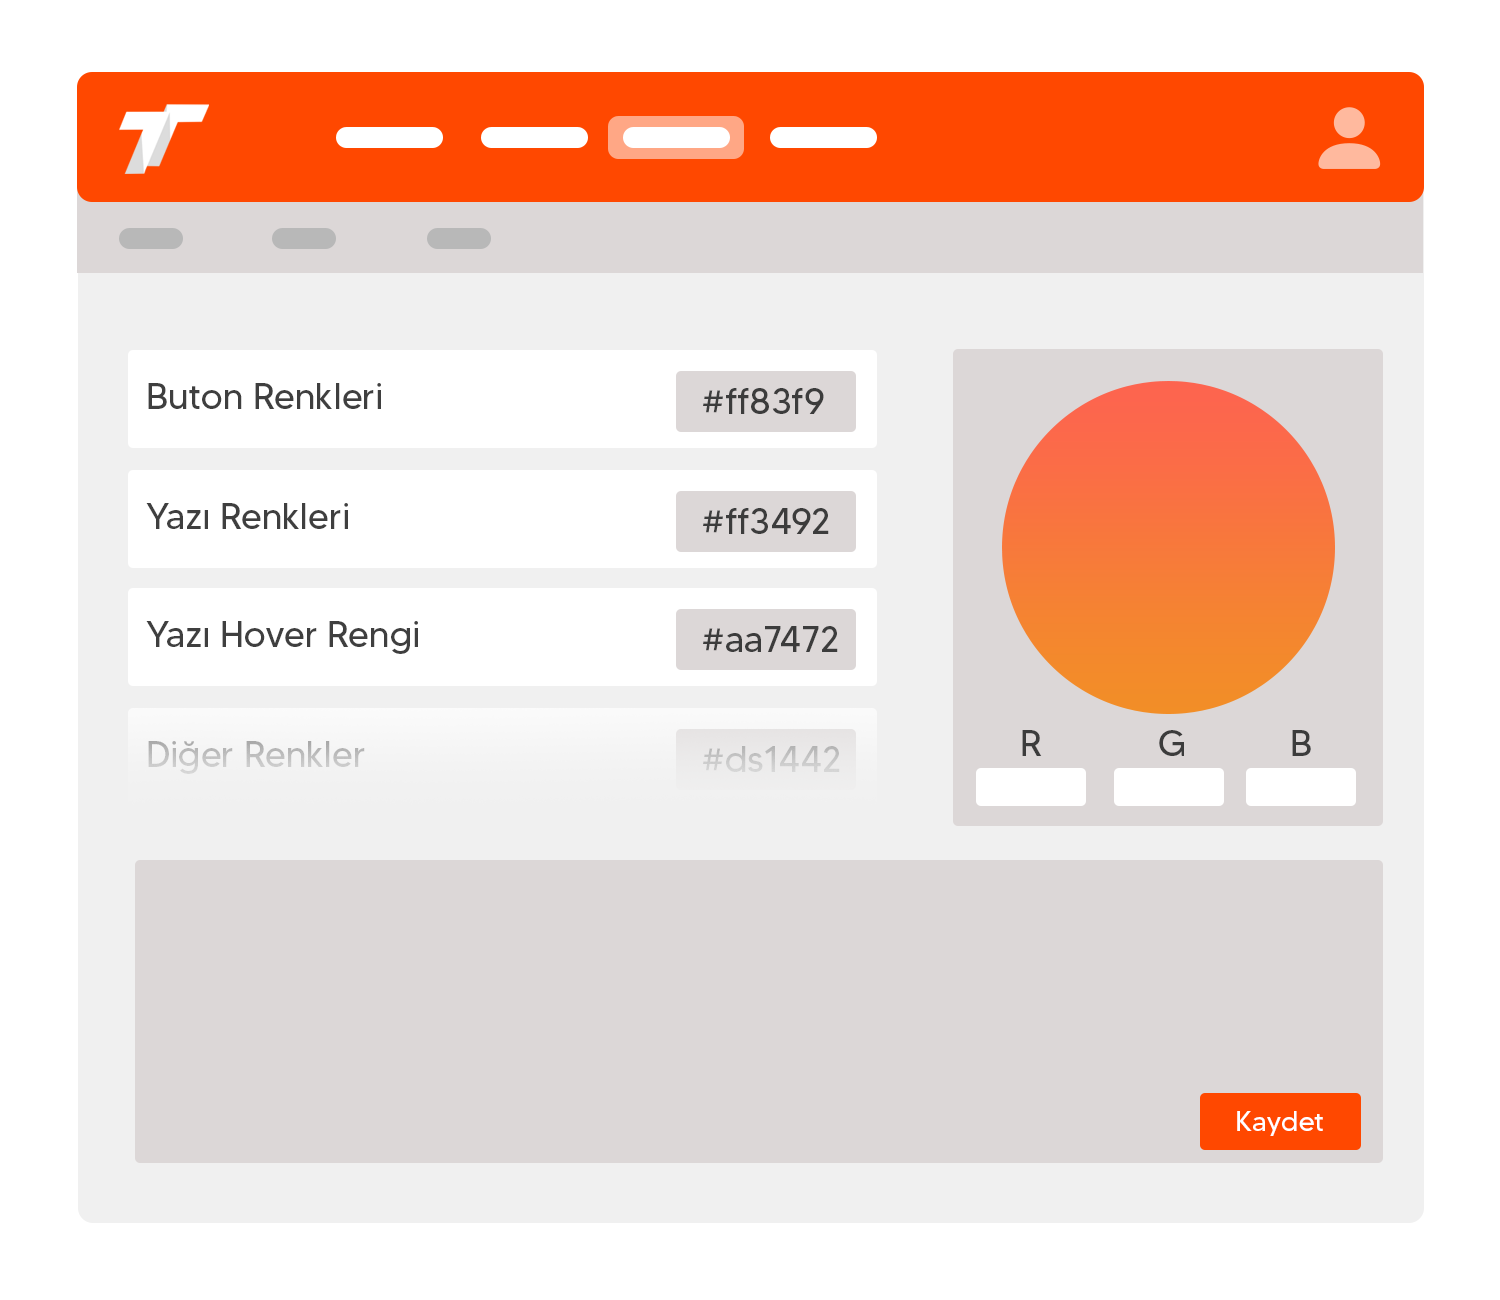
Task: Select the Buton Renkleri row label
Action: click(x=265, y=398)
